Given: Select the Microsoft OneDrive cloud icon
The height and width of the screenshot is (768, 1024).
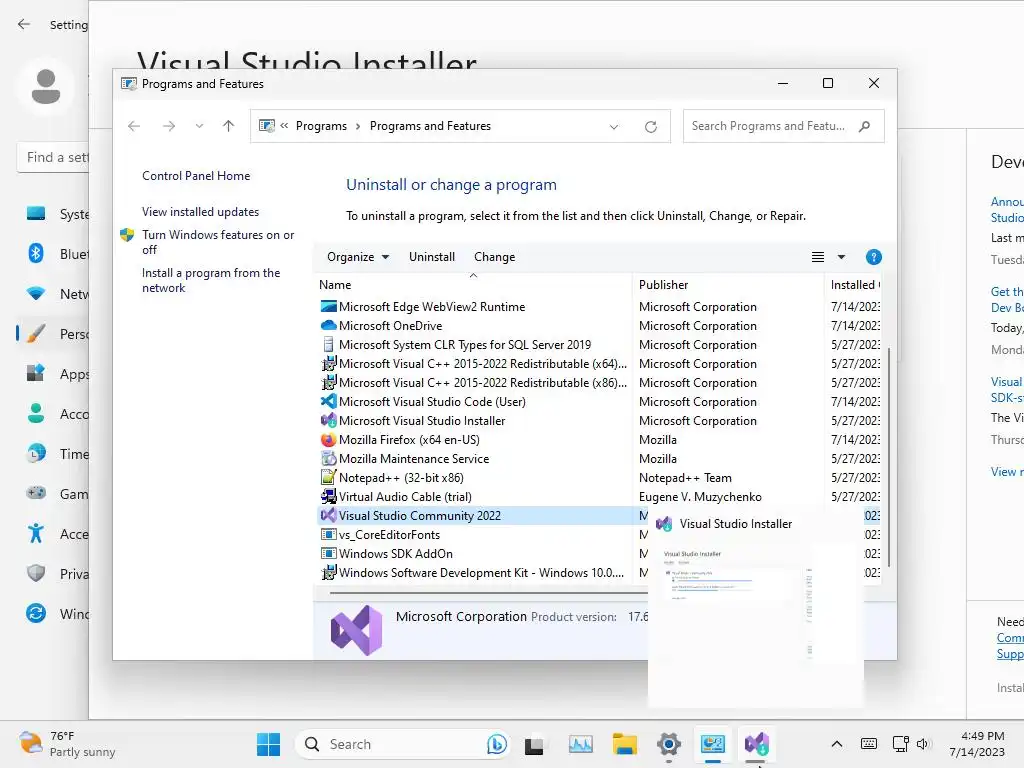Looking at the screenshot, I should (x=328, y=325).
